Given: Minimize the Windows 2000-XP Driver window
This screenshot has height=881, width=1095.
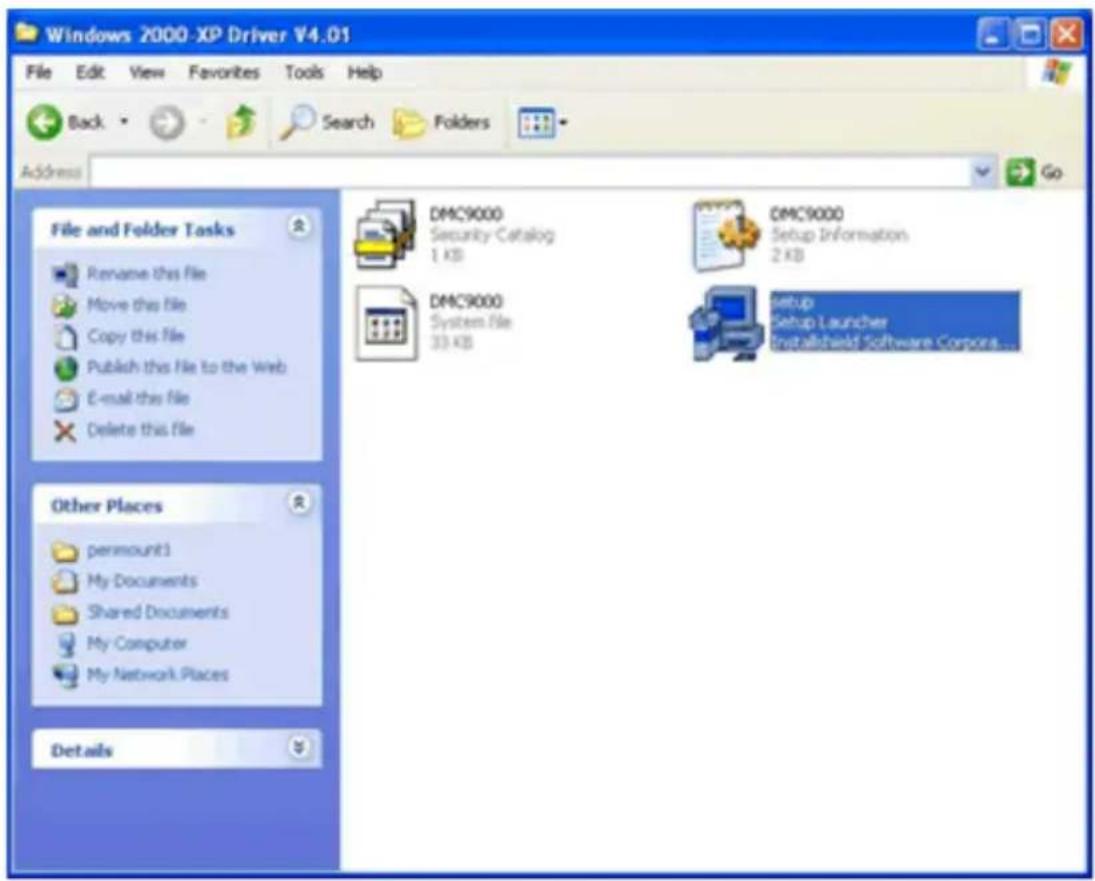Looking at the screenshot, I should 993,35.
